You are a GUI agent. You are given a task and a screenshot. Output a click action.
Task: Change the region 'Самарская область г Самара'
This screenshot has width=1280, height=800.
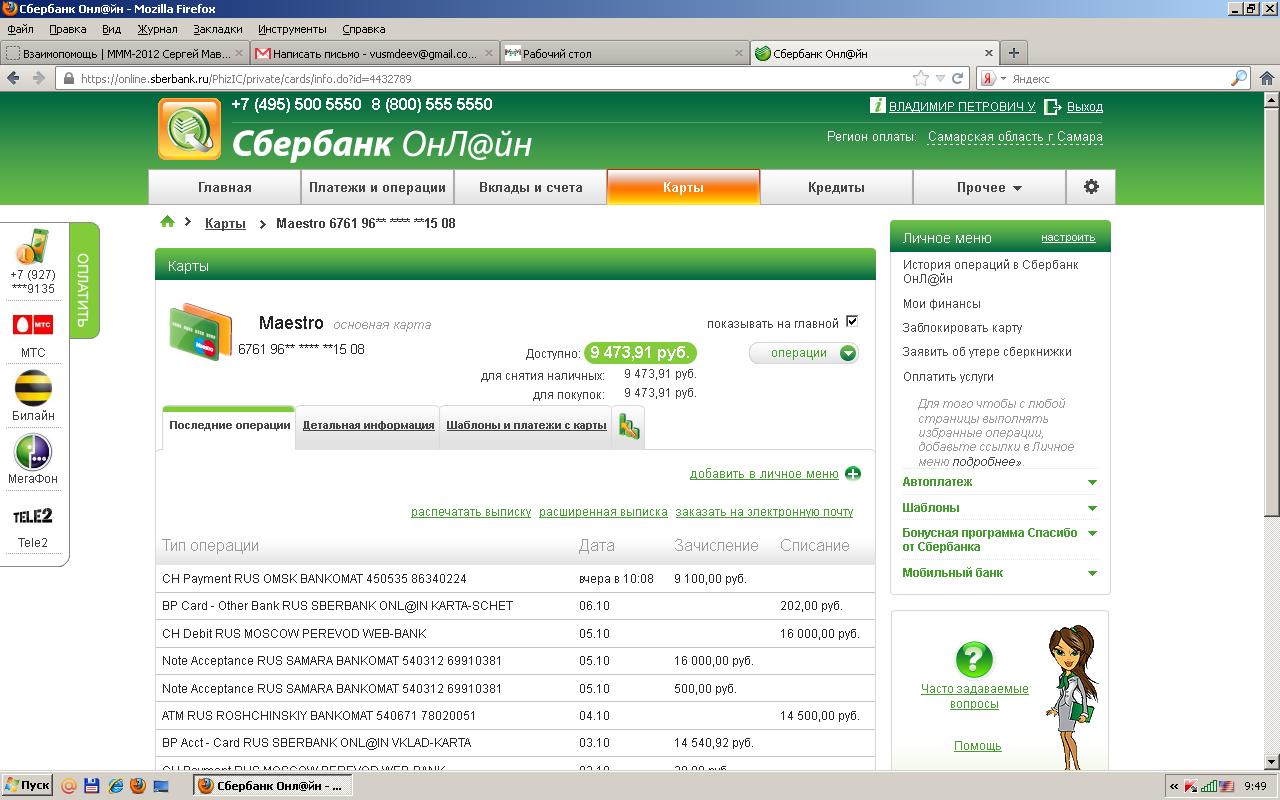pyautogui.click(x=1015, y=137)
